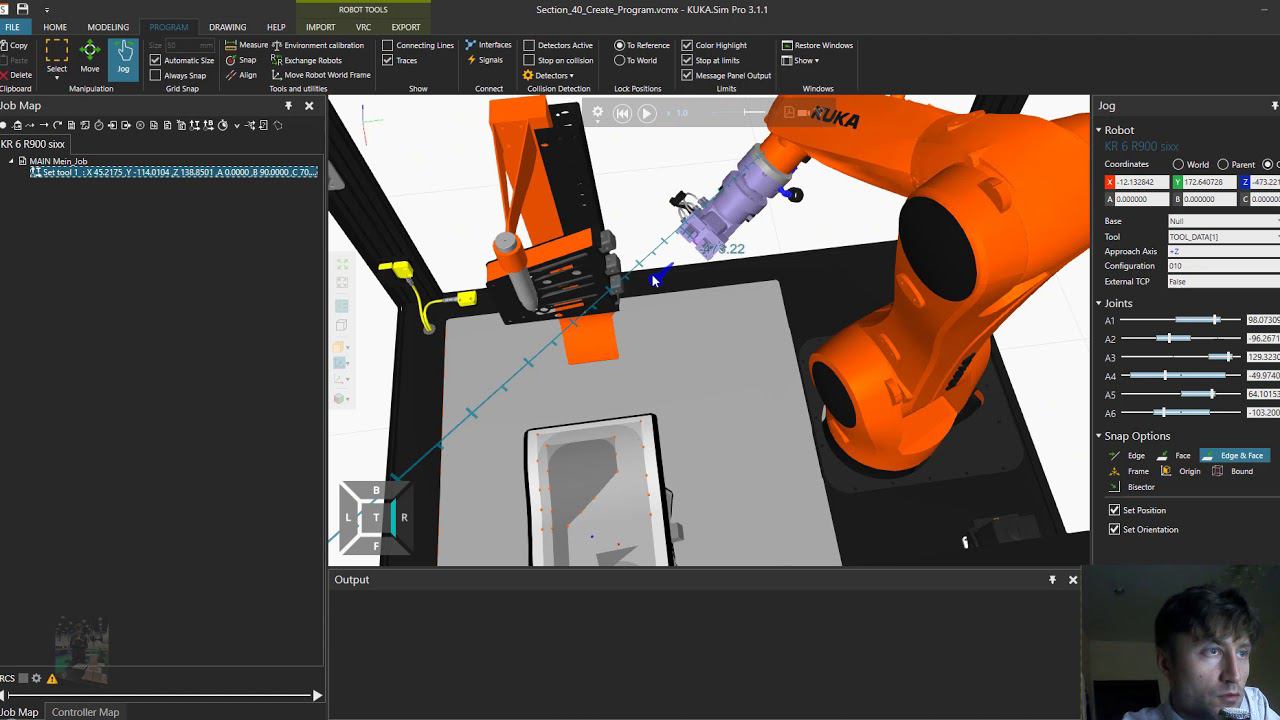This screenshot has height=720, width=1280.
Task: Copy selection from the Clipboard group
Action: [x=14, y=45]
